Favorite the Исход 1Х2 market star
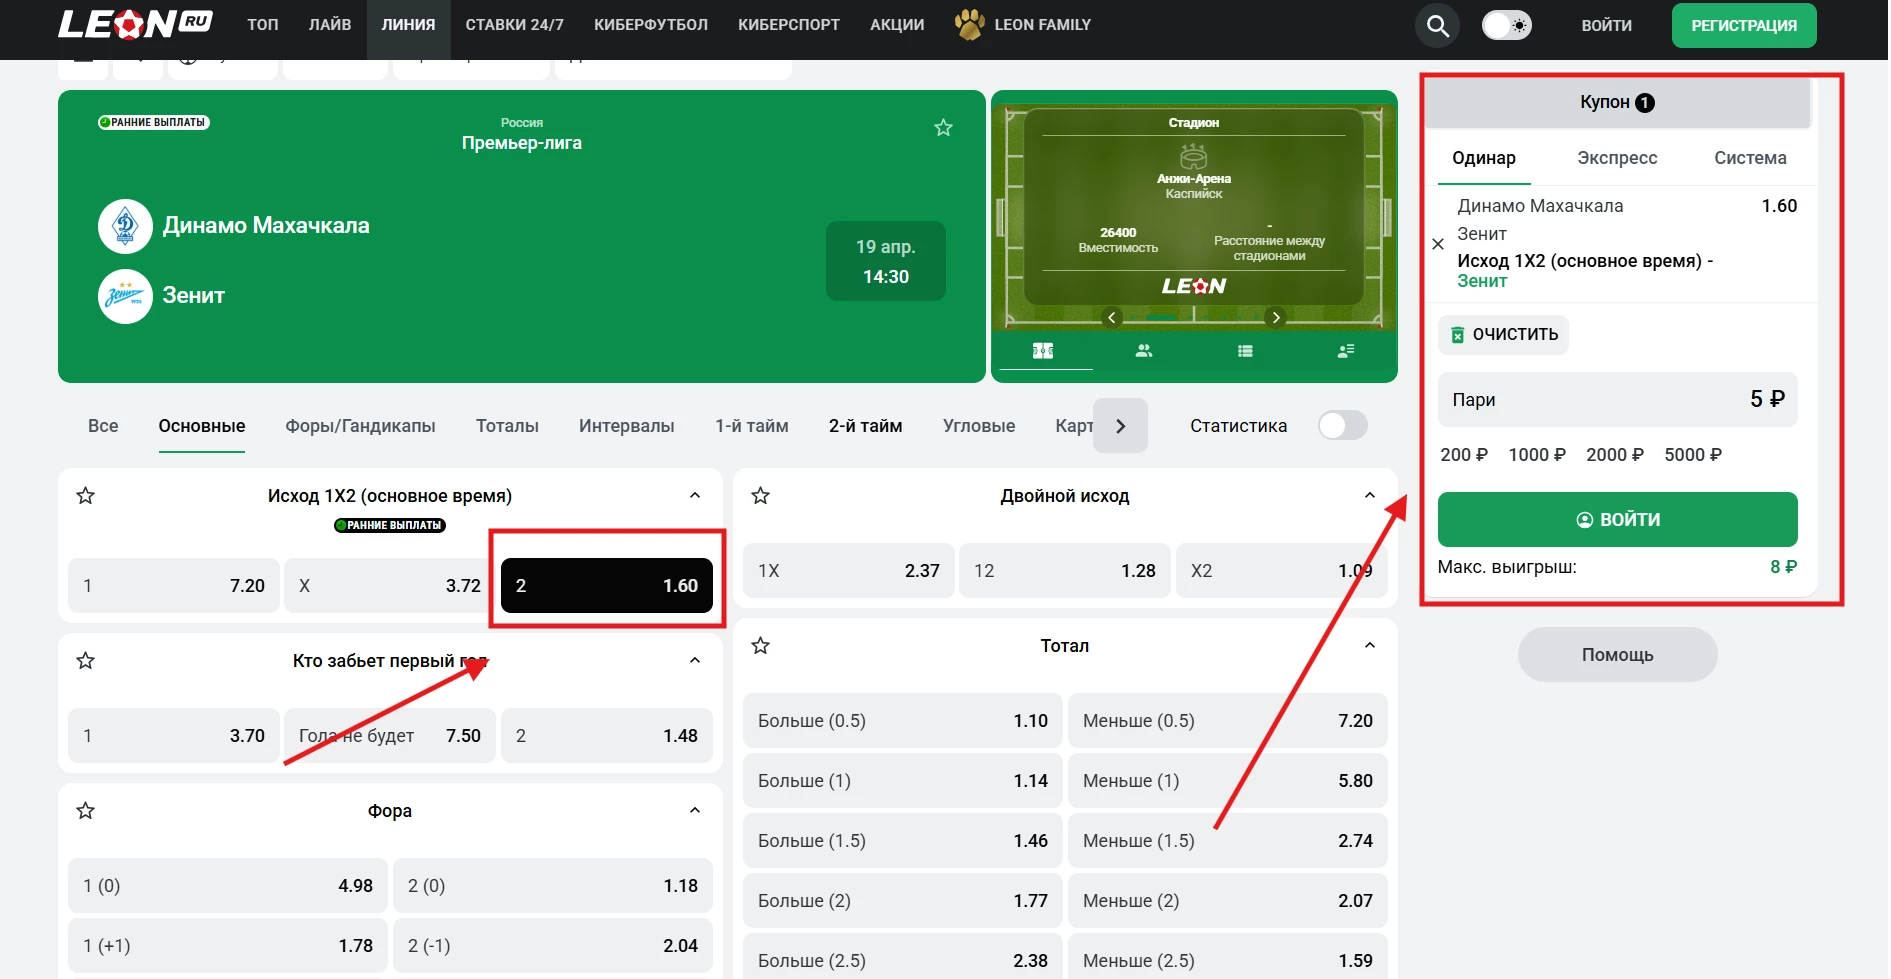This screenshot has height=979, width=1891. coord(86,496)
